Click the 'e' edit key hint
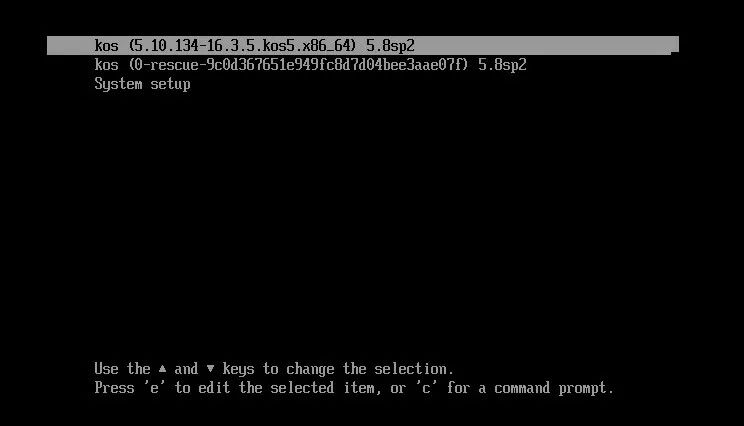Image resolution: width=744 pixels, height=426 pixels. coord(154,388)
